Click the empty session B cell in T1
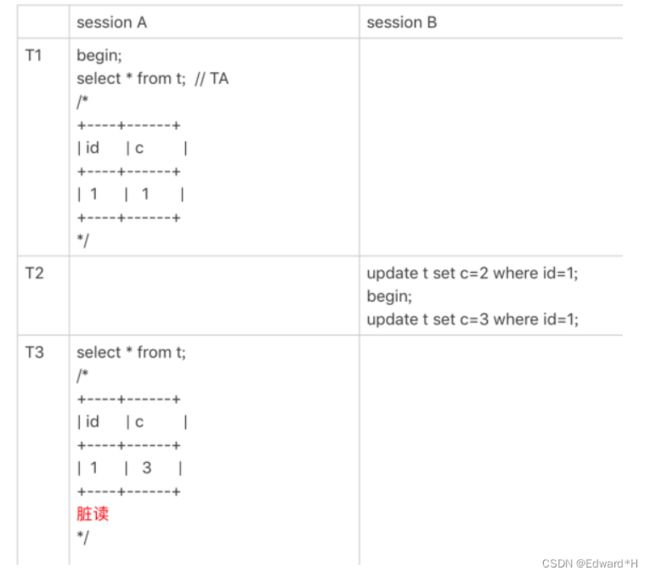Image resolution: width=650 pixels, height=576 pixels. click(491, 147)
